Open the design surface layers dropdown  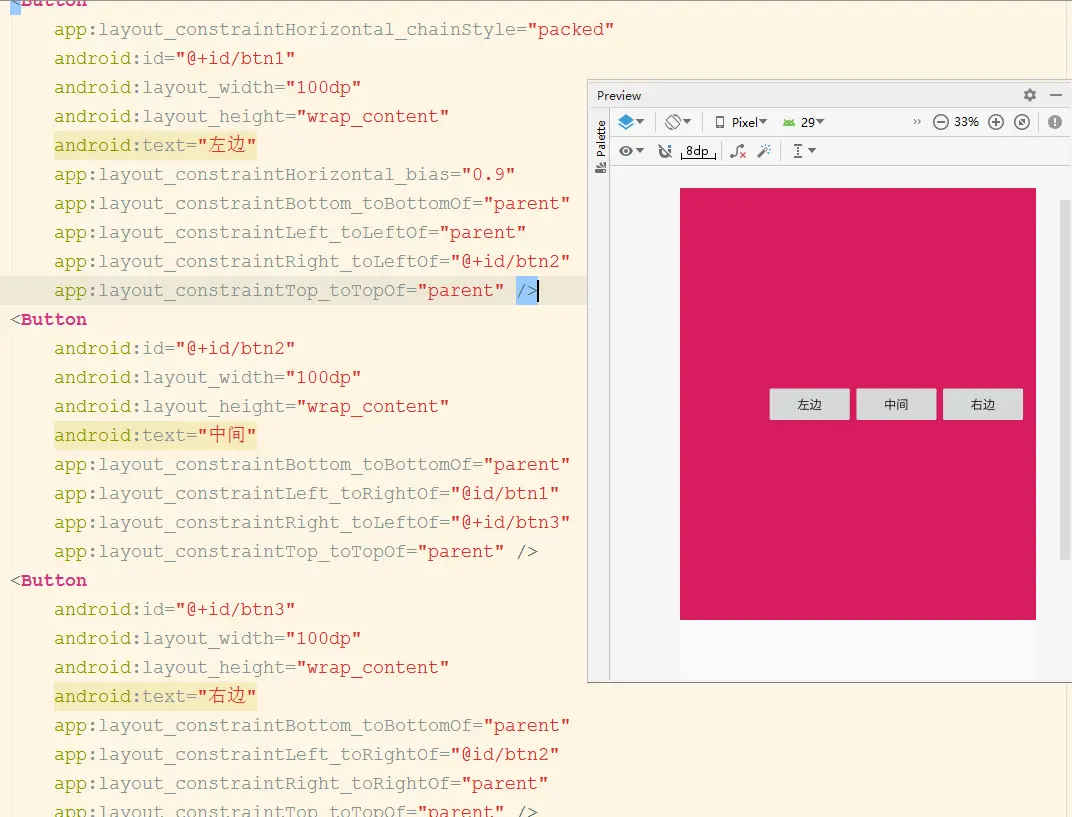click(x=631, y=122)
